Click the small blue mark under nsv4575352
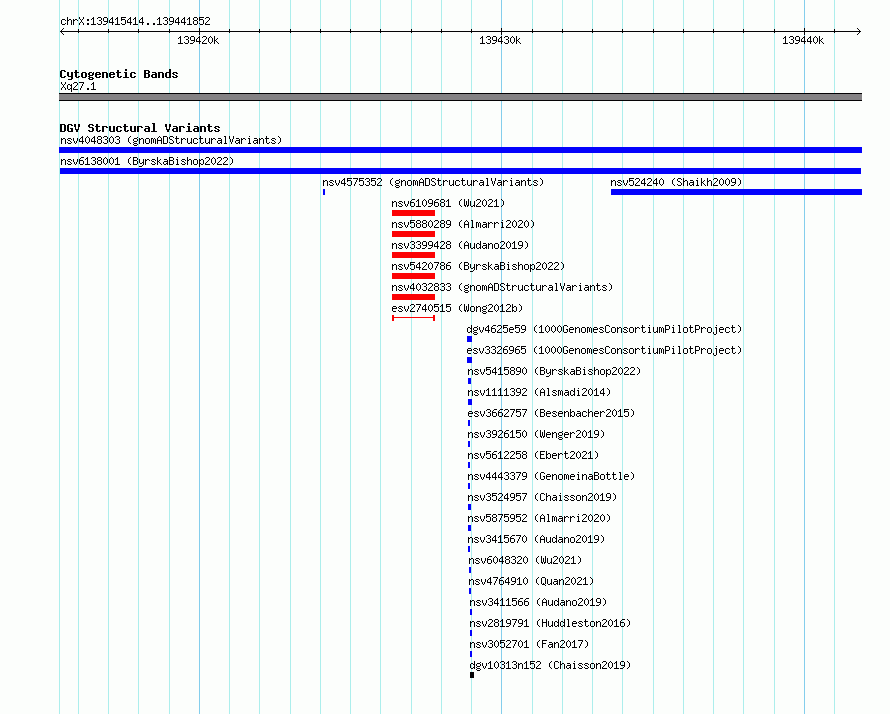 (324, 192)
